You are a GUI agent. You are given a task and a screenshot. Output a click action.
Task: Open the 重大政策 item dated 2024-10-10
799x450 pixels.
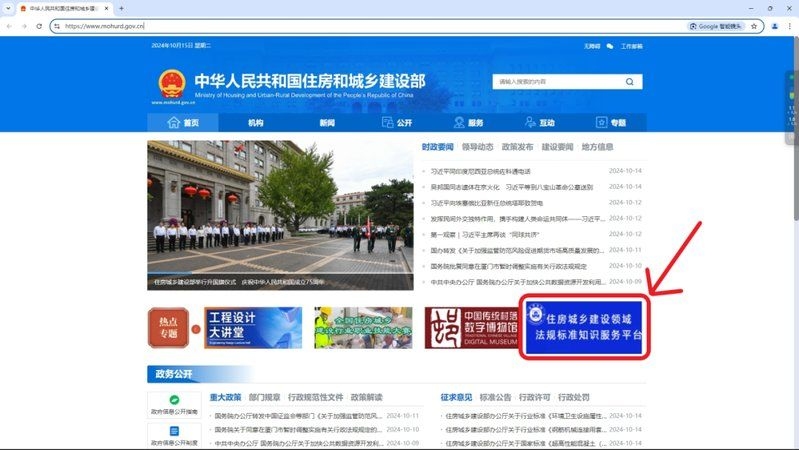point(298,430)
